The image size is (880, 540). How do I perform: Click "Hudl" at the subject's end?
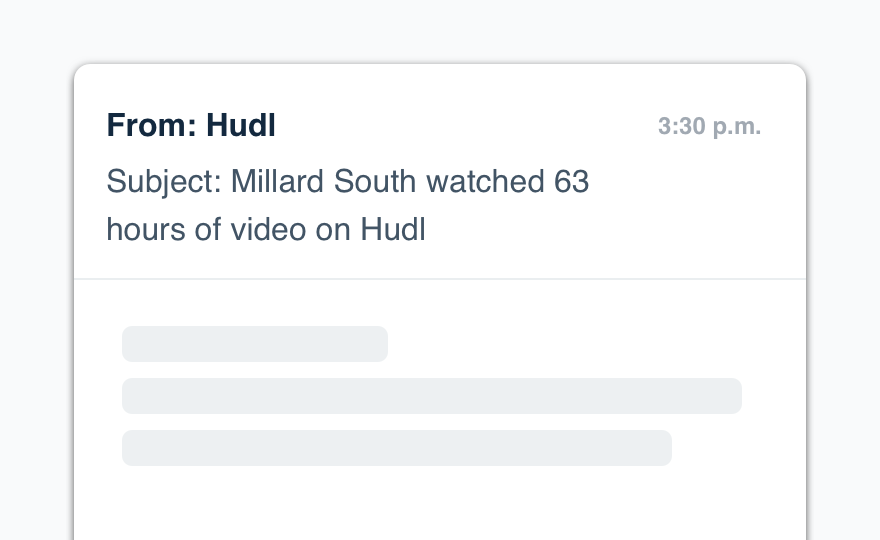click(x=393, y=230)
